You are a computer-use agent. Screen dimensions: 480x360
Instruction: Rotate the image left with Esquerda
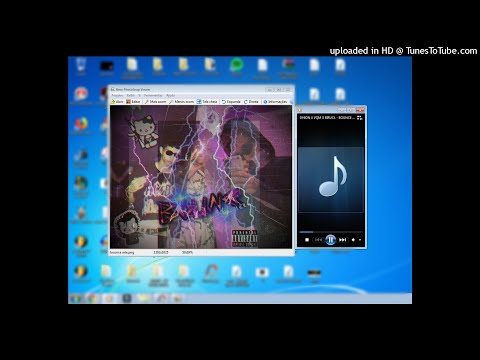click(x=231, y=101)
